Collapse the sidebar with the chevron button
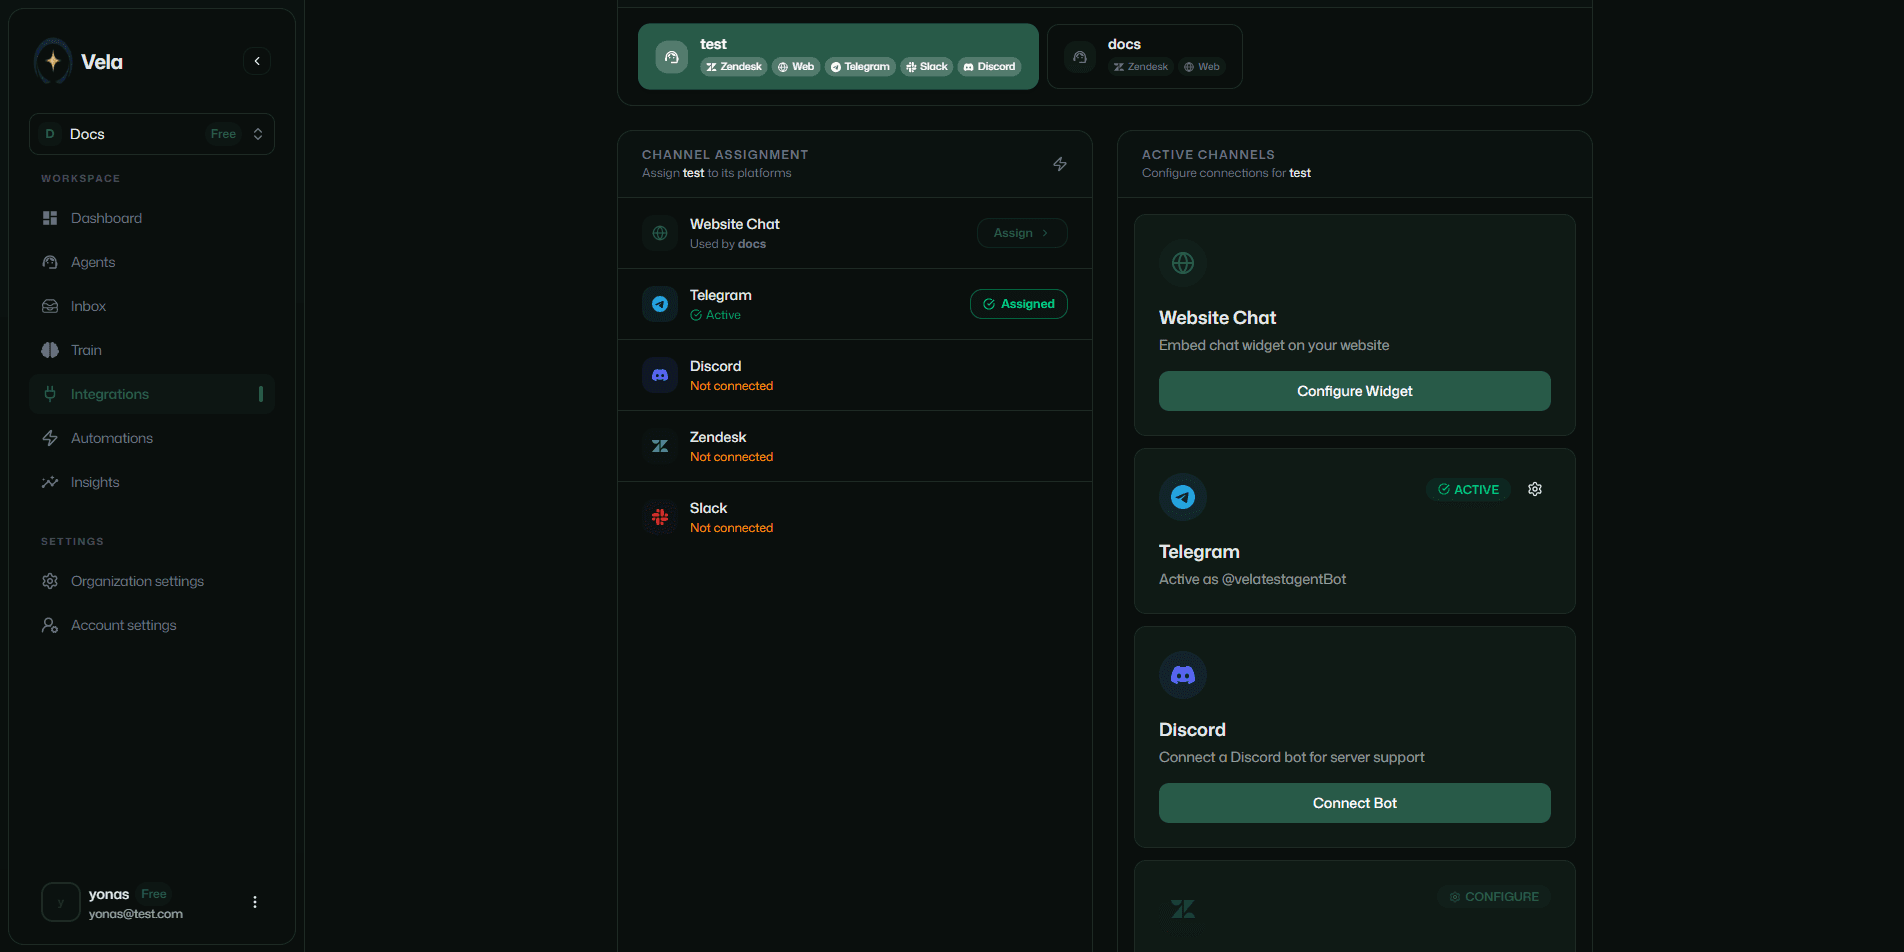This screenshot has width=1904, height=952. pos(257,61)
